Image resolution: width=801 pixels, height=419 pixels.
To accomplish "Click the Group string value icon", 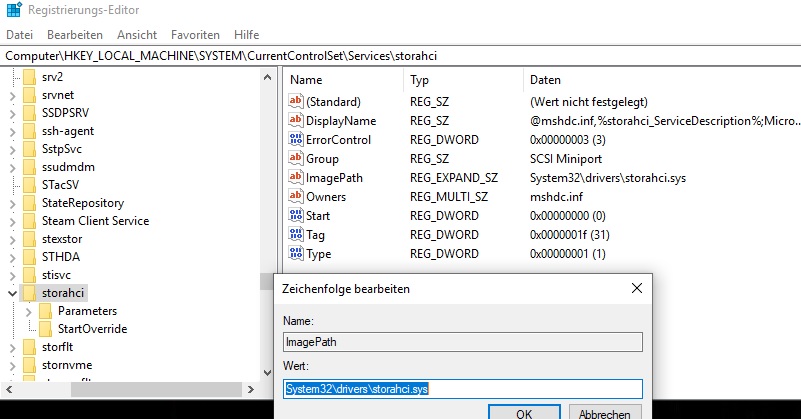I will 296,158.
